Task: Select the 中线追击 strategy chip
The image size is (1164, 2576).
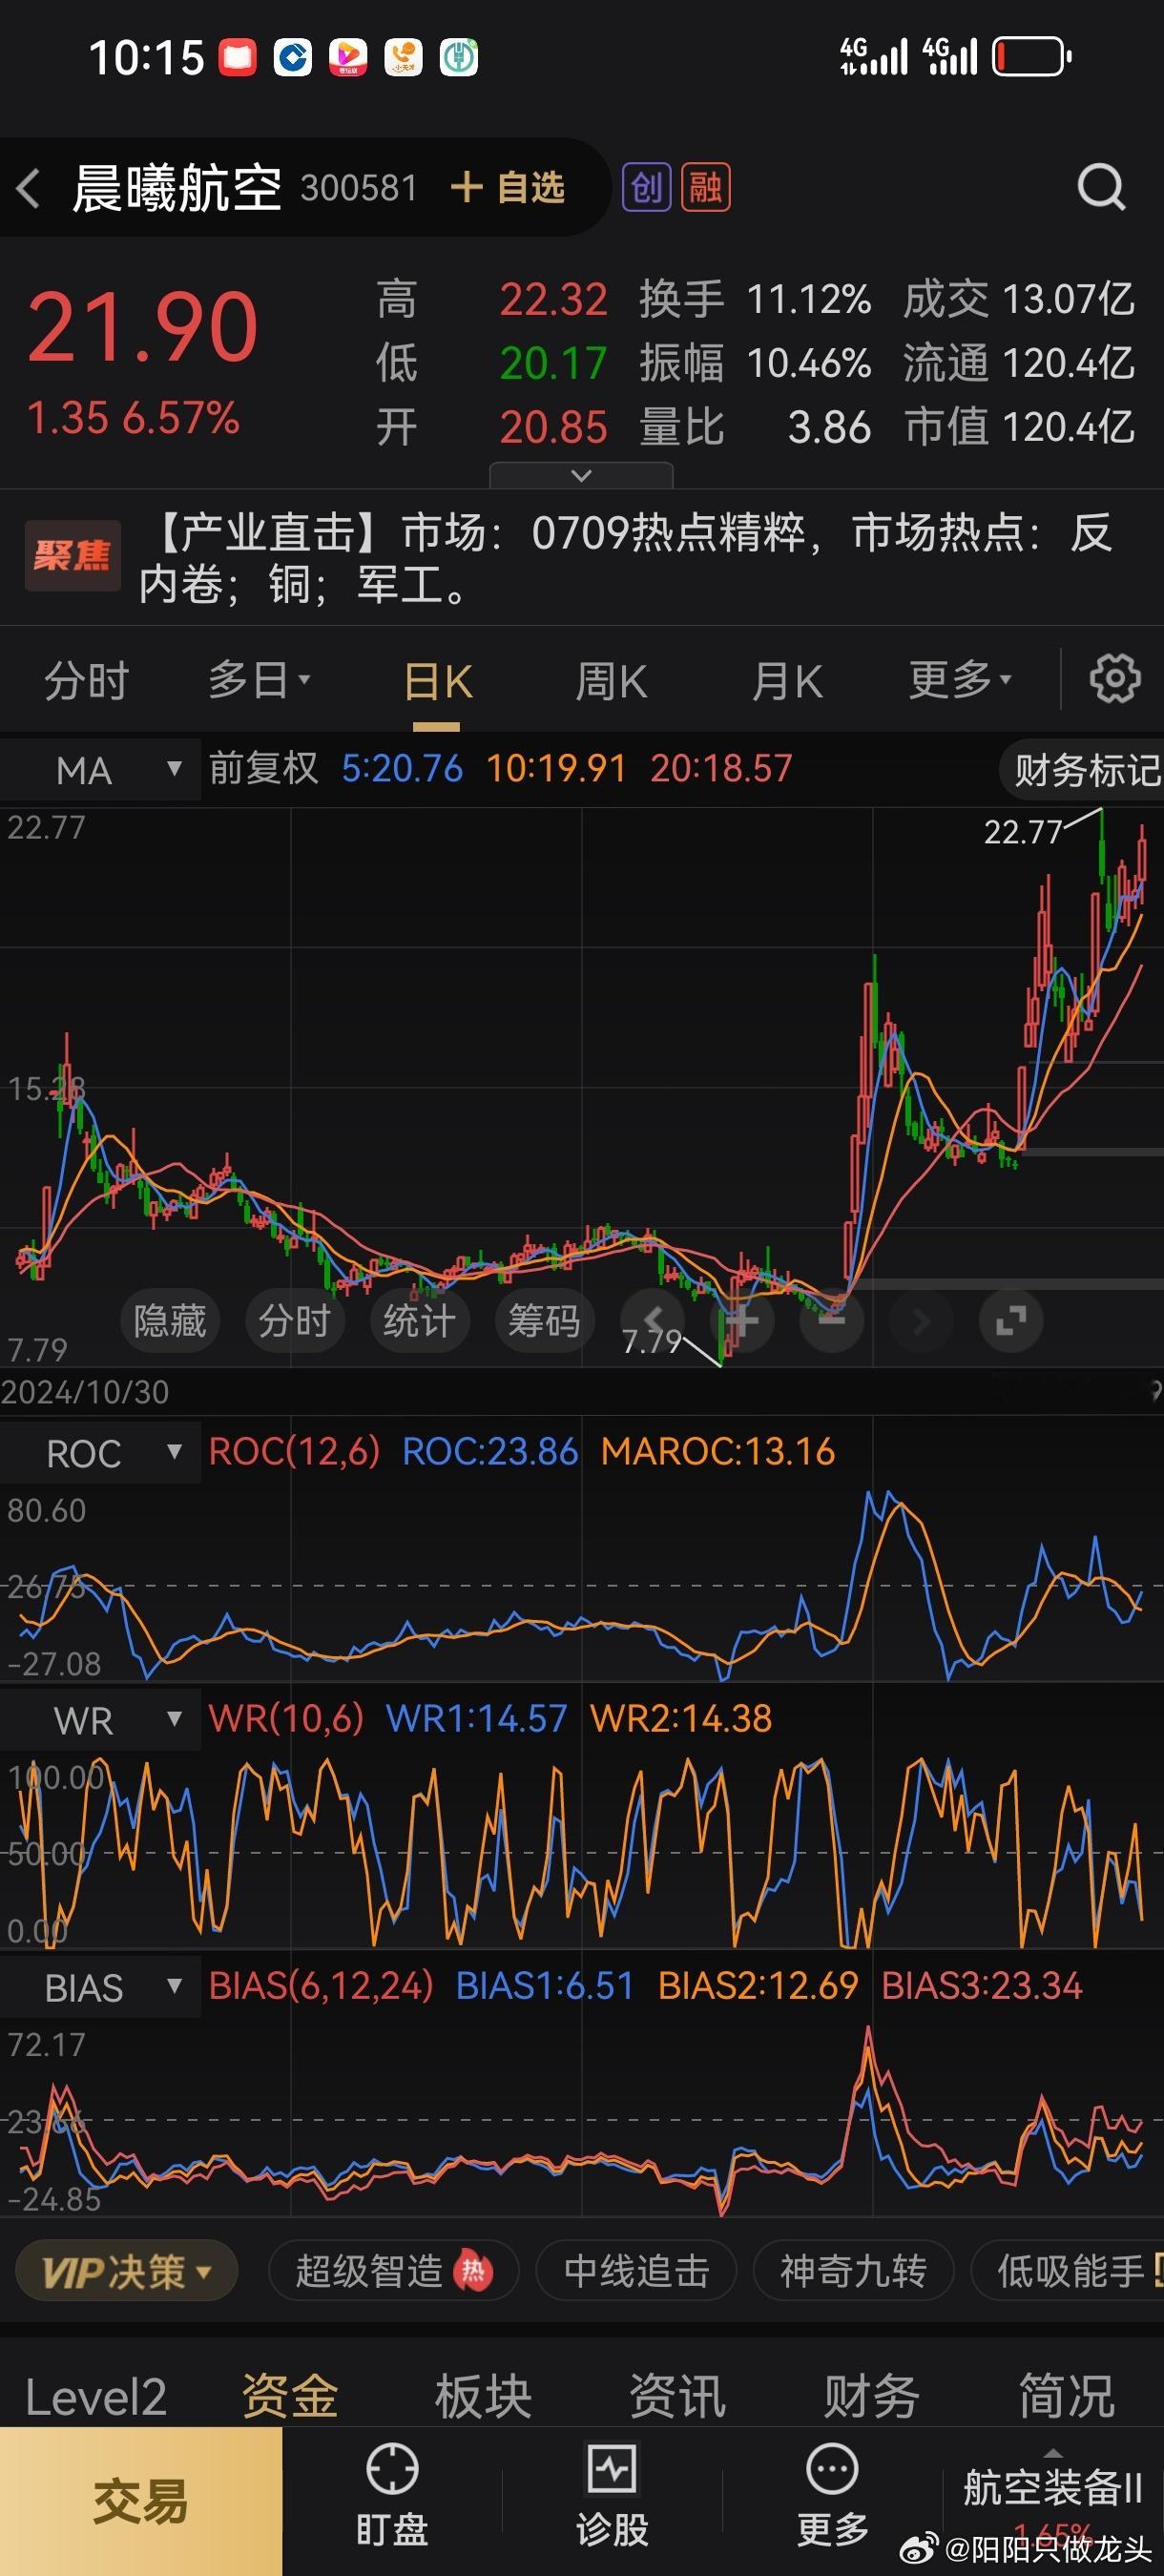Action: 636,2272
